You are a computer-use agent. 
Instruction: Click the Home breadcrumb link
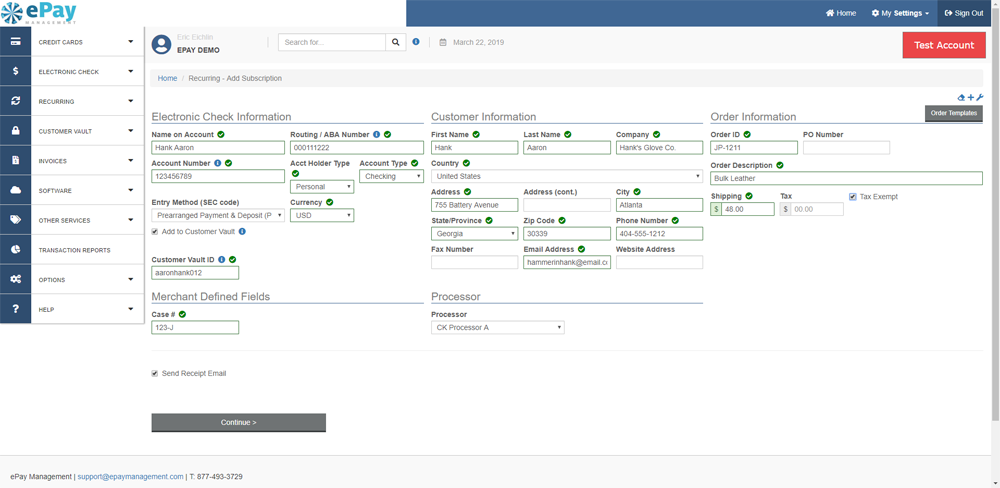(x=167, y=78)
